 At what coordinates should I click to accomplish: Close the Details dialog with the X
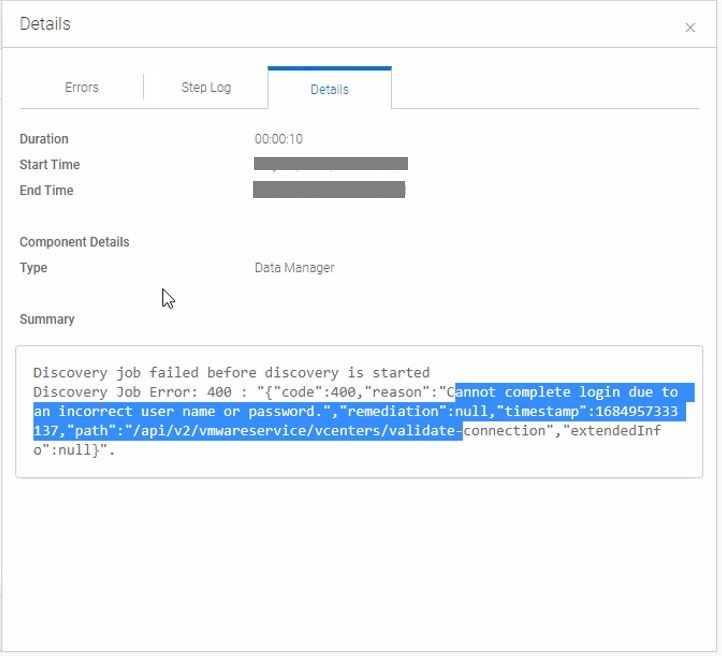point(690,28)
